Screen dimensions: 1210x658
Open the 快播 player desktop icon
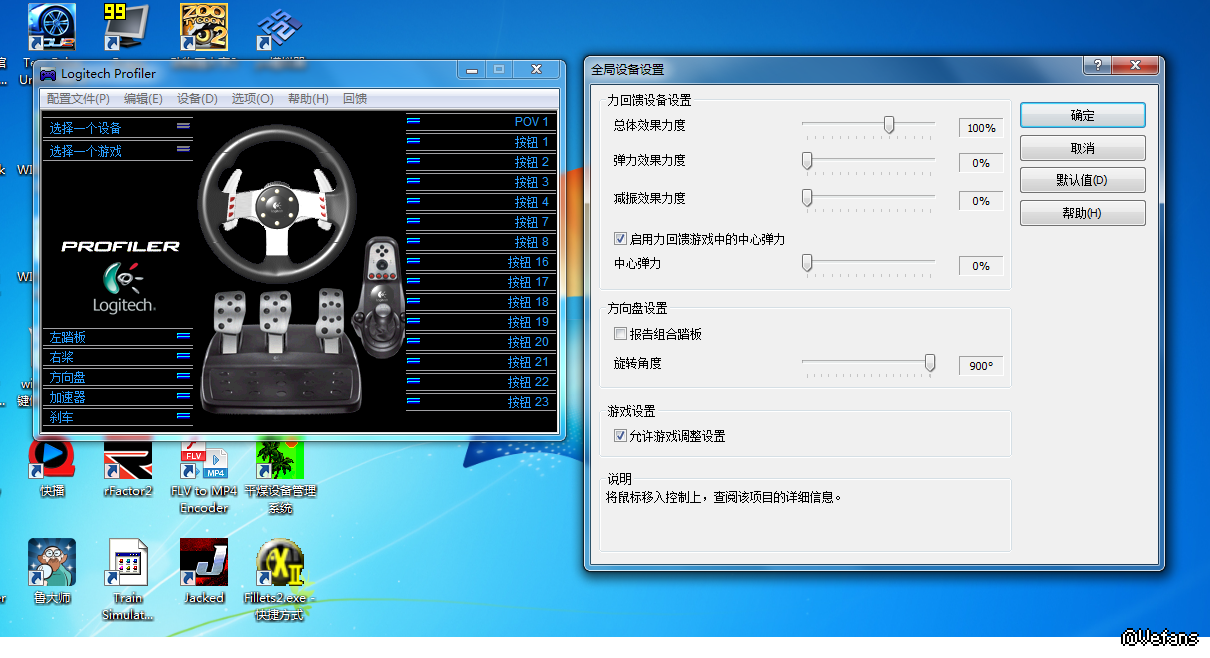pos(52,461)
